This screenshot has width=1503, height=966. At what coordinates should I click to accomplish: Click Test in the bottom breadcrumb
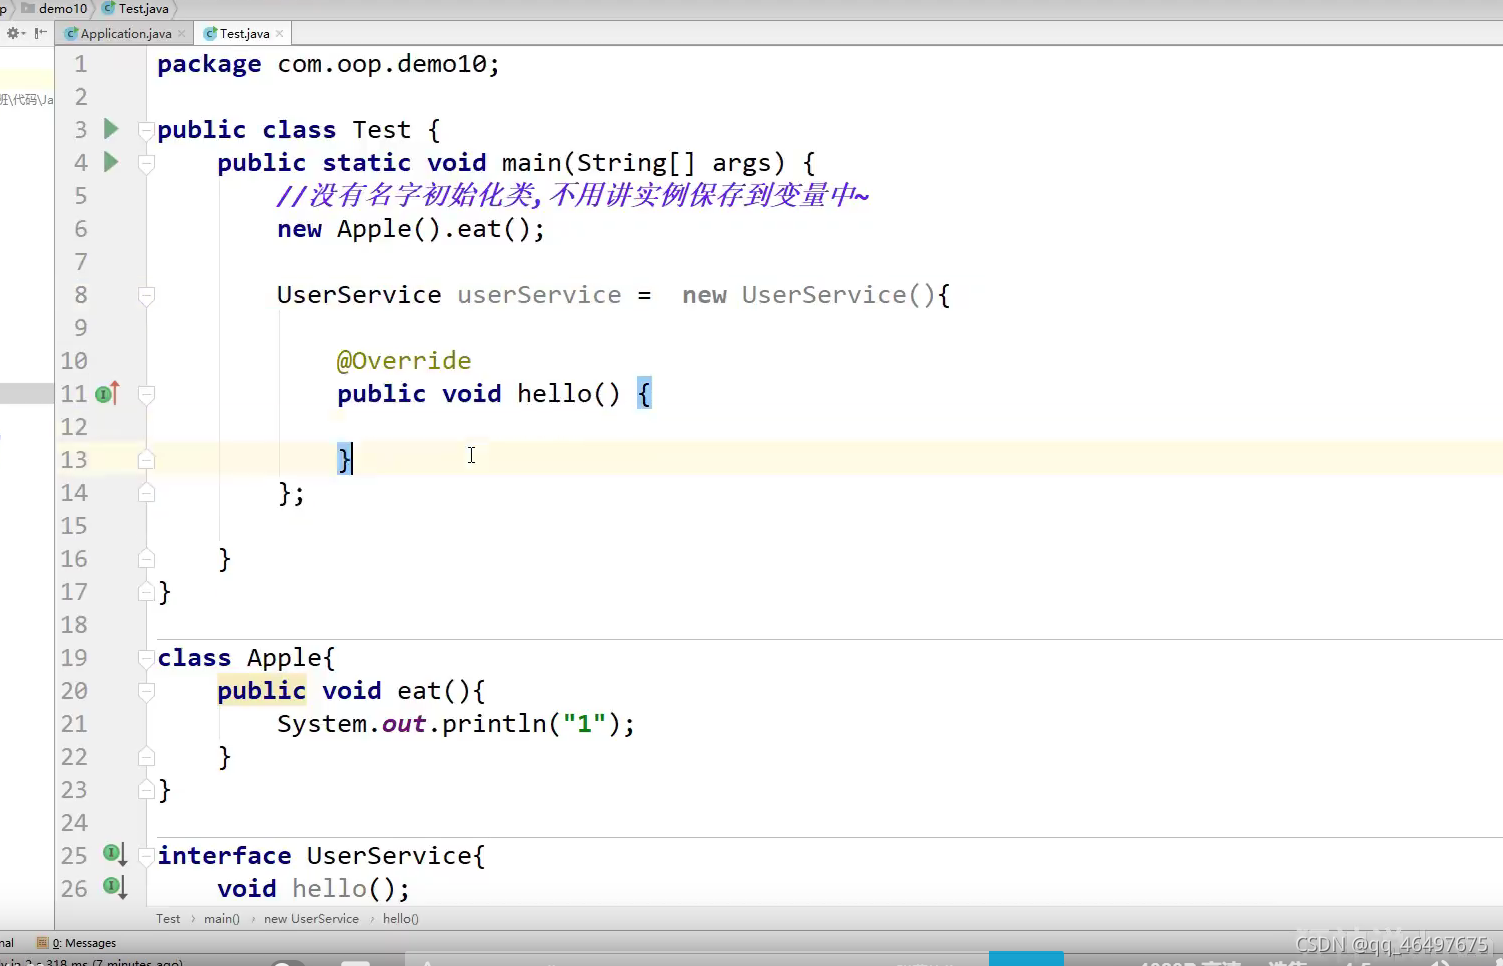(x=168, y=919)
